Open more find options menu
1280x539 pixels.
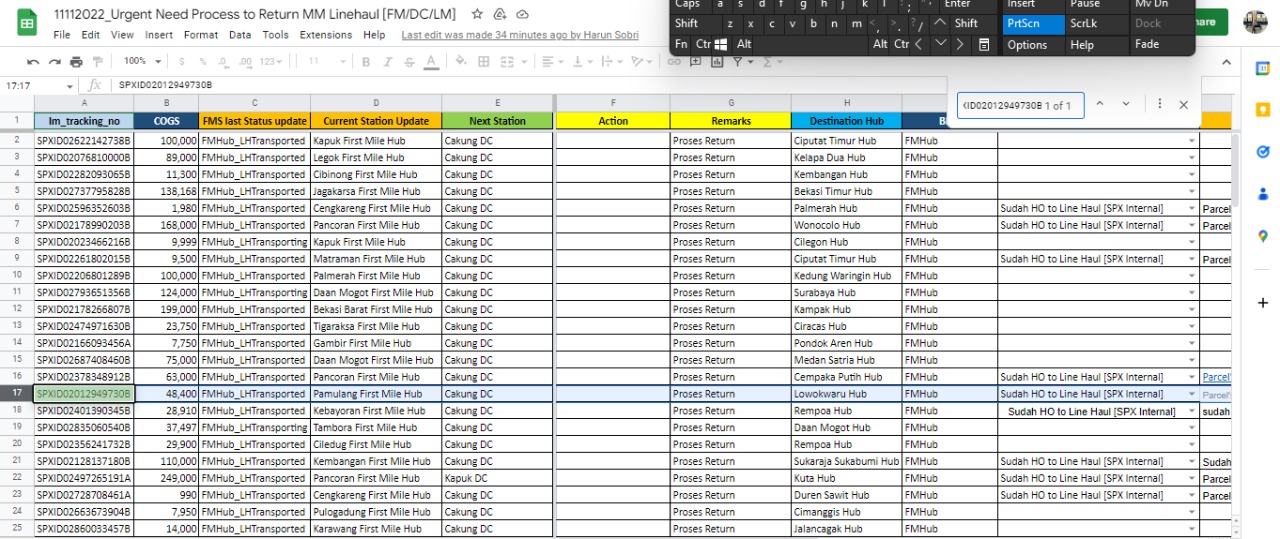[1159, 104]
